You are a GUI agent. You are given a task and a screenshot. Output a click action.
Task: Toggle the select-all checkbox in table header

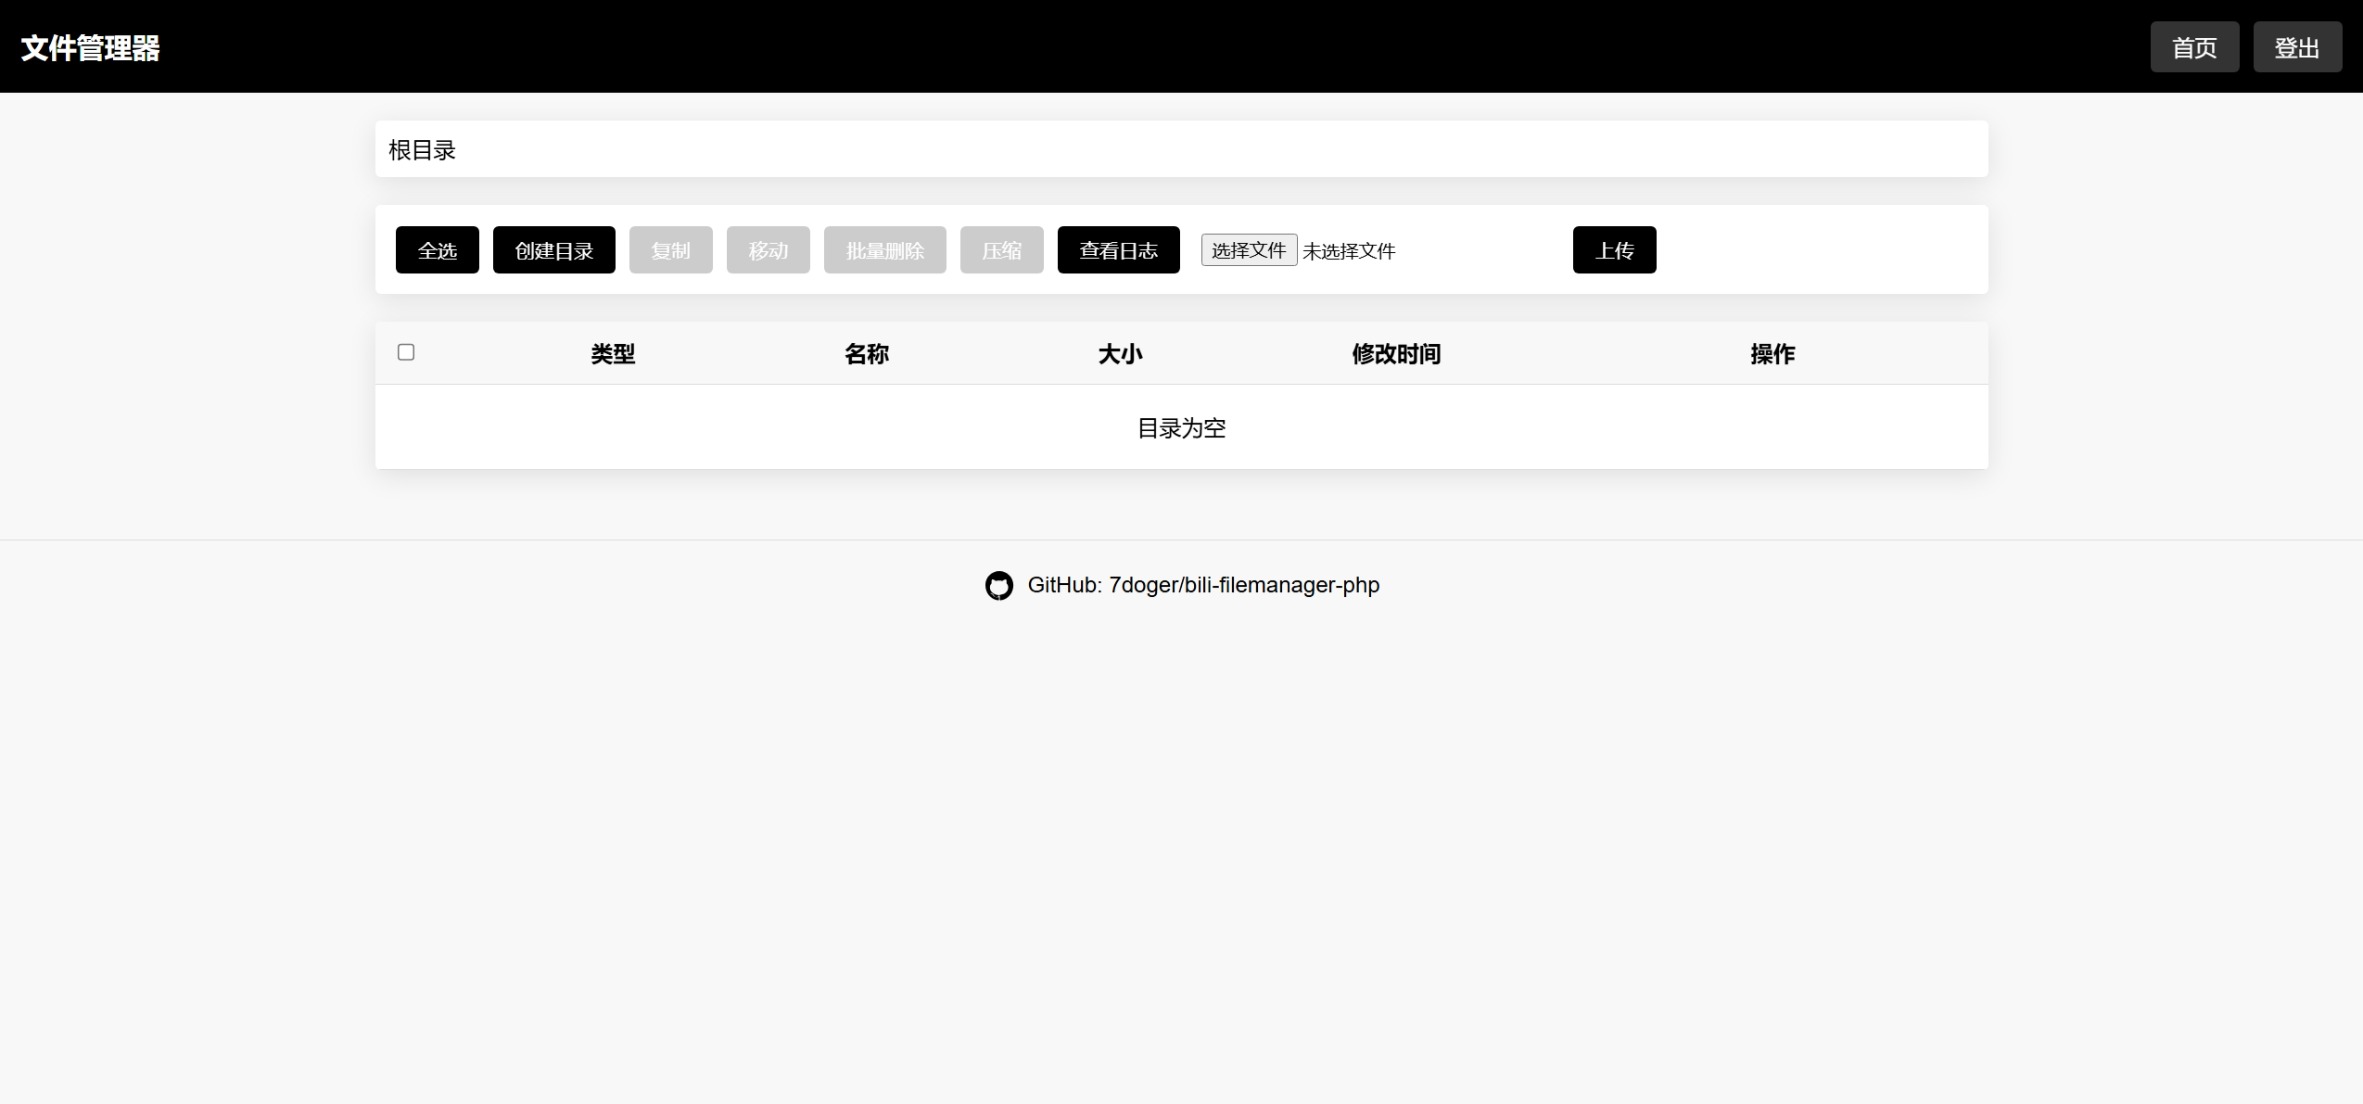pos(406,352)
